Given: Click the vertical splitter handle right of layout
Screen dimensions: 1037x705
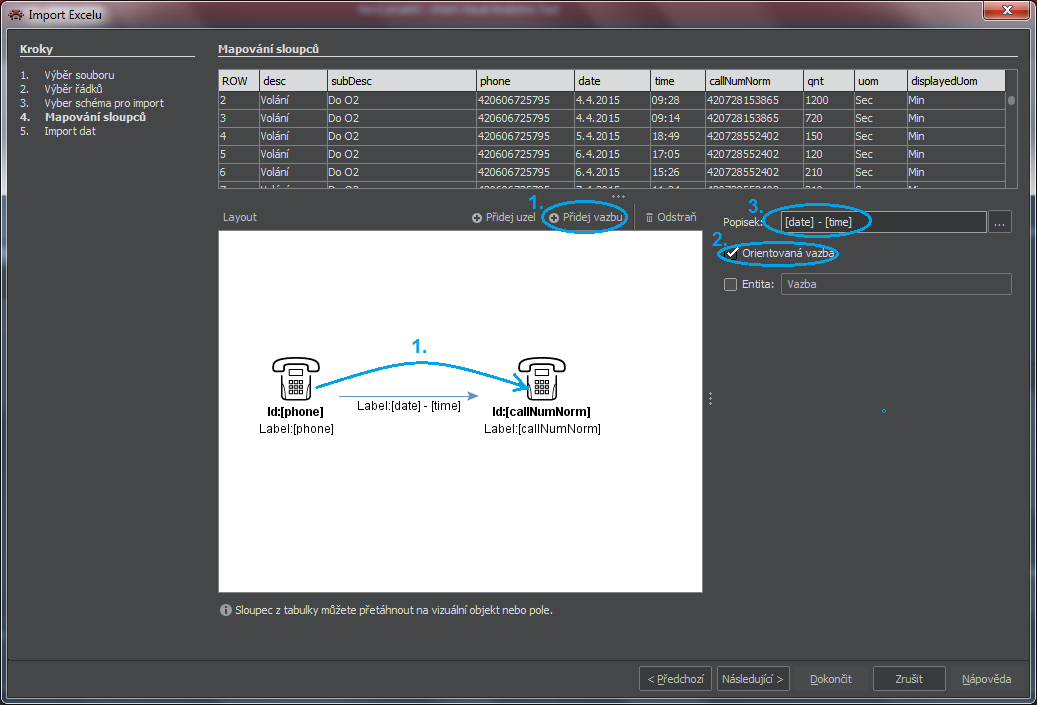Looking at the screenshot, I should (710, 398).
